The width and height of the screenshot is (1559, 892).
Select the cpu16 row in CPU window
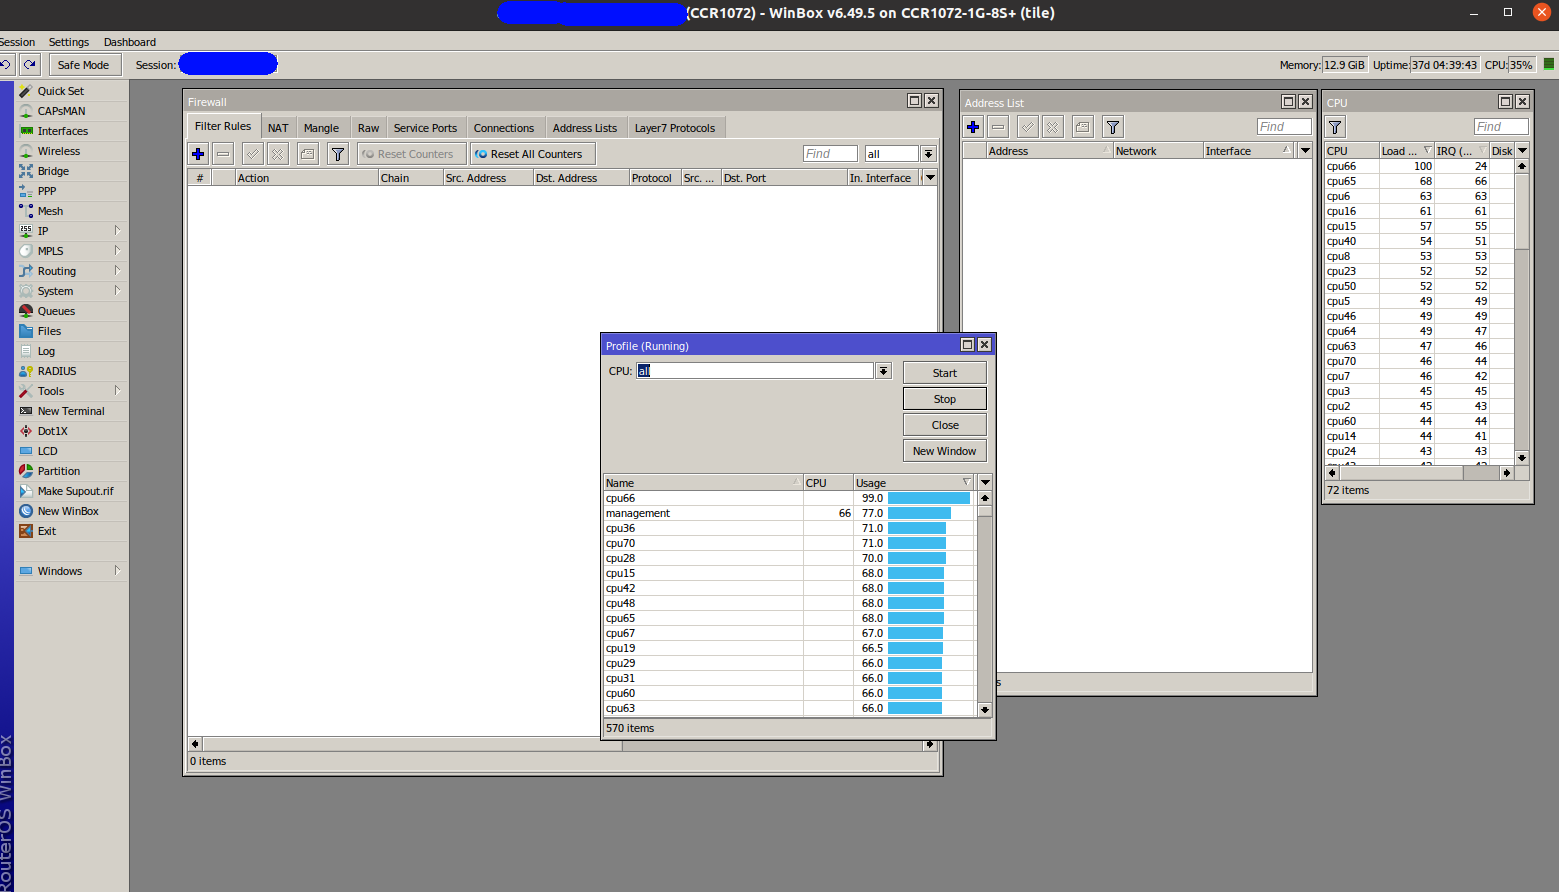(x=1419, y=211)
